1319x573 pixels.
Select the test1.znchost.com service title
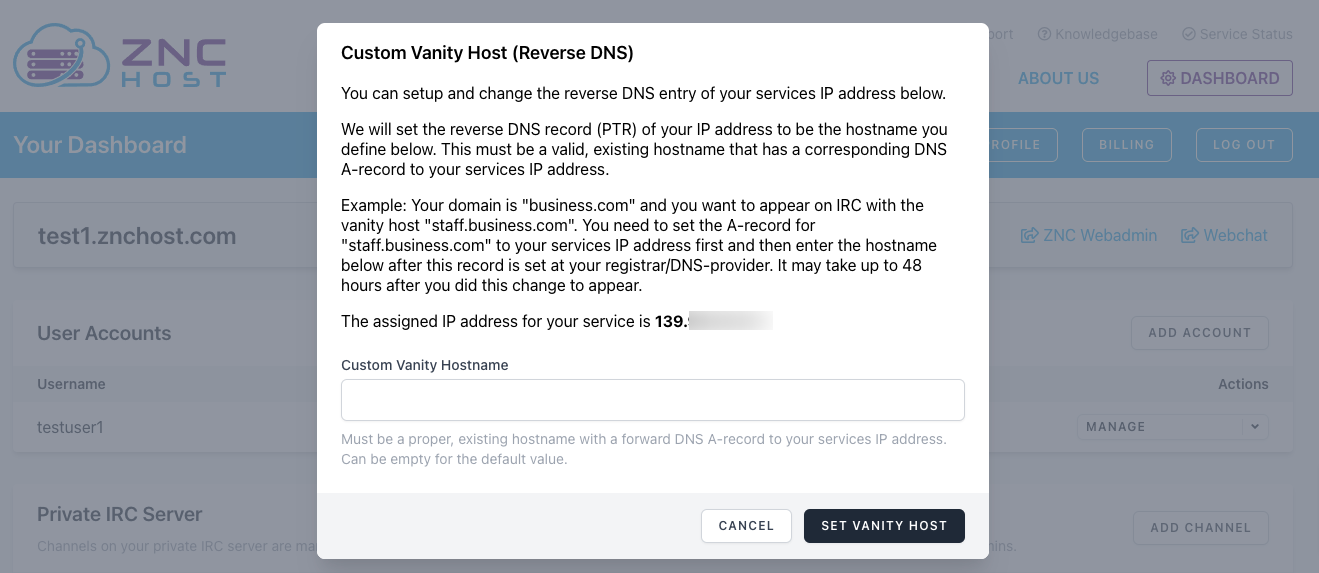coord(137,236)
